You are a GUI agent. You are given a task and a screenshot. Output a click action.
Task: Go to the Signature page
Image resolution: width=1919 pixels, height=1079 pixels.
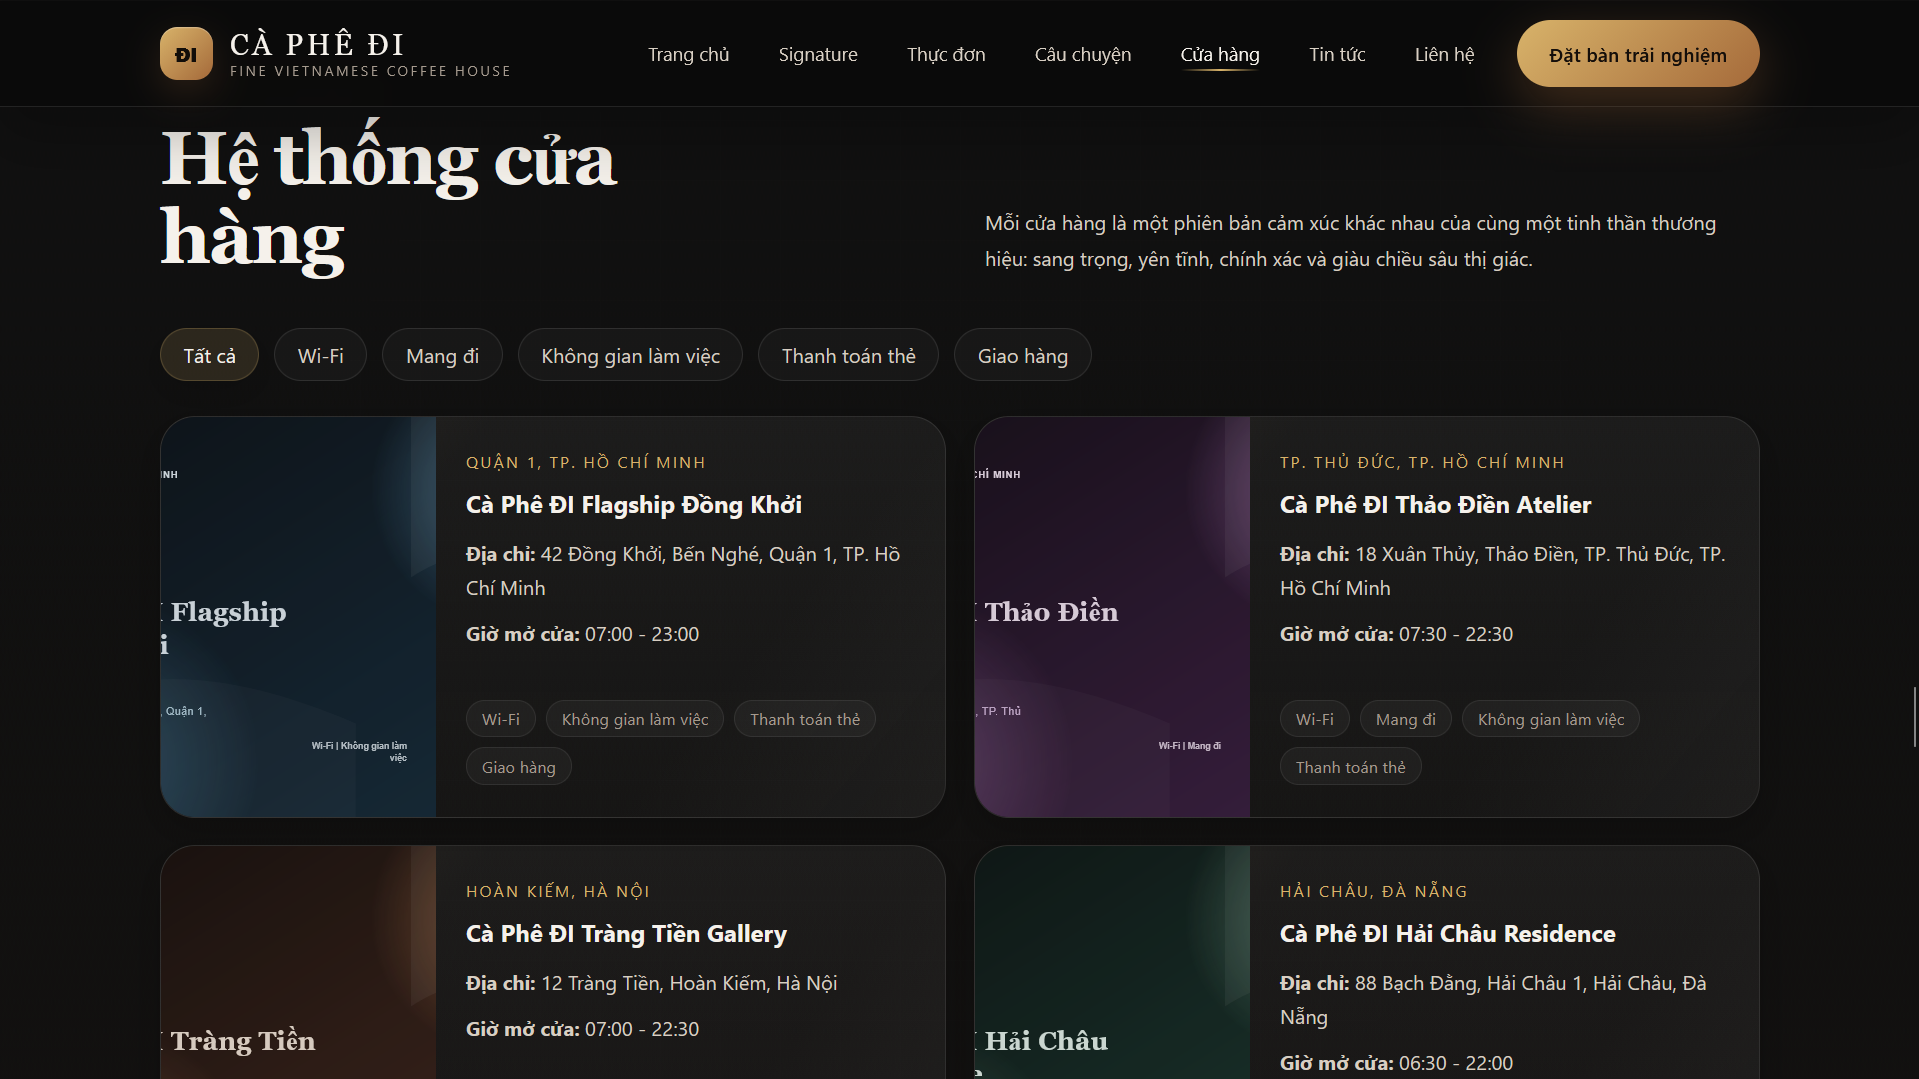coord(817,55)
